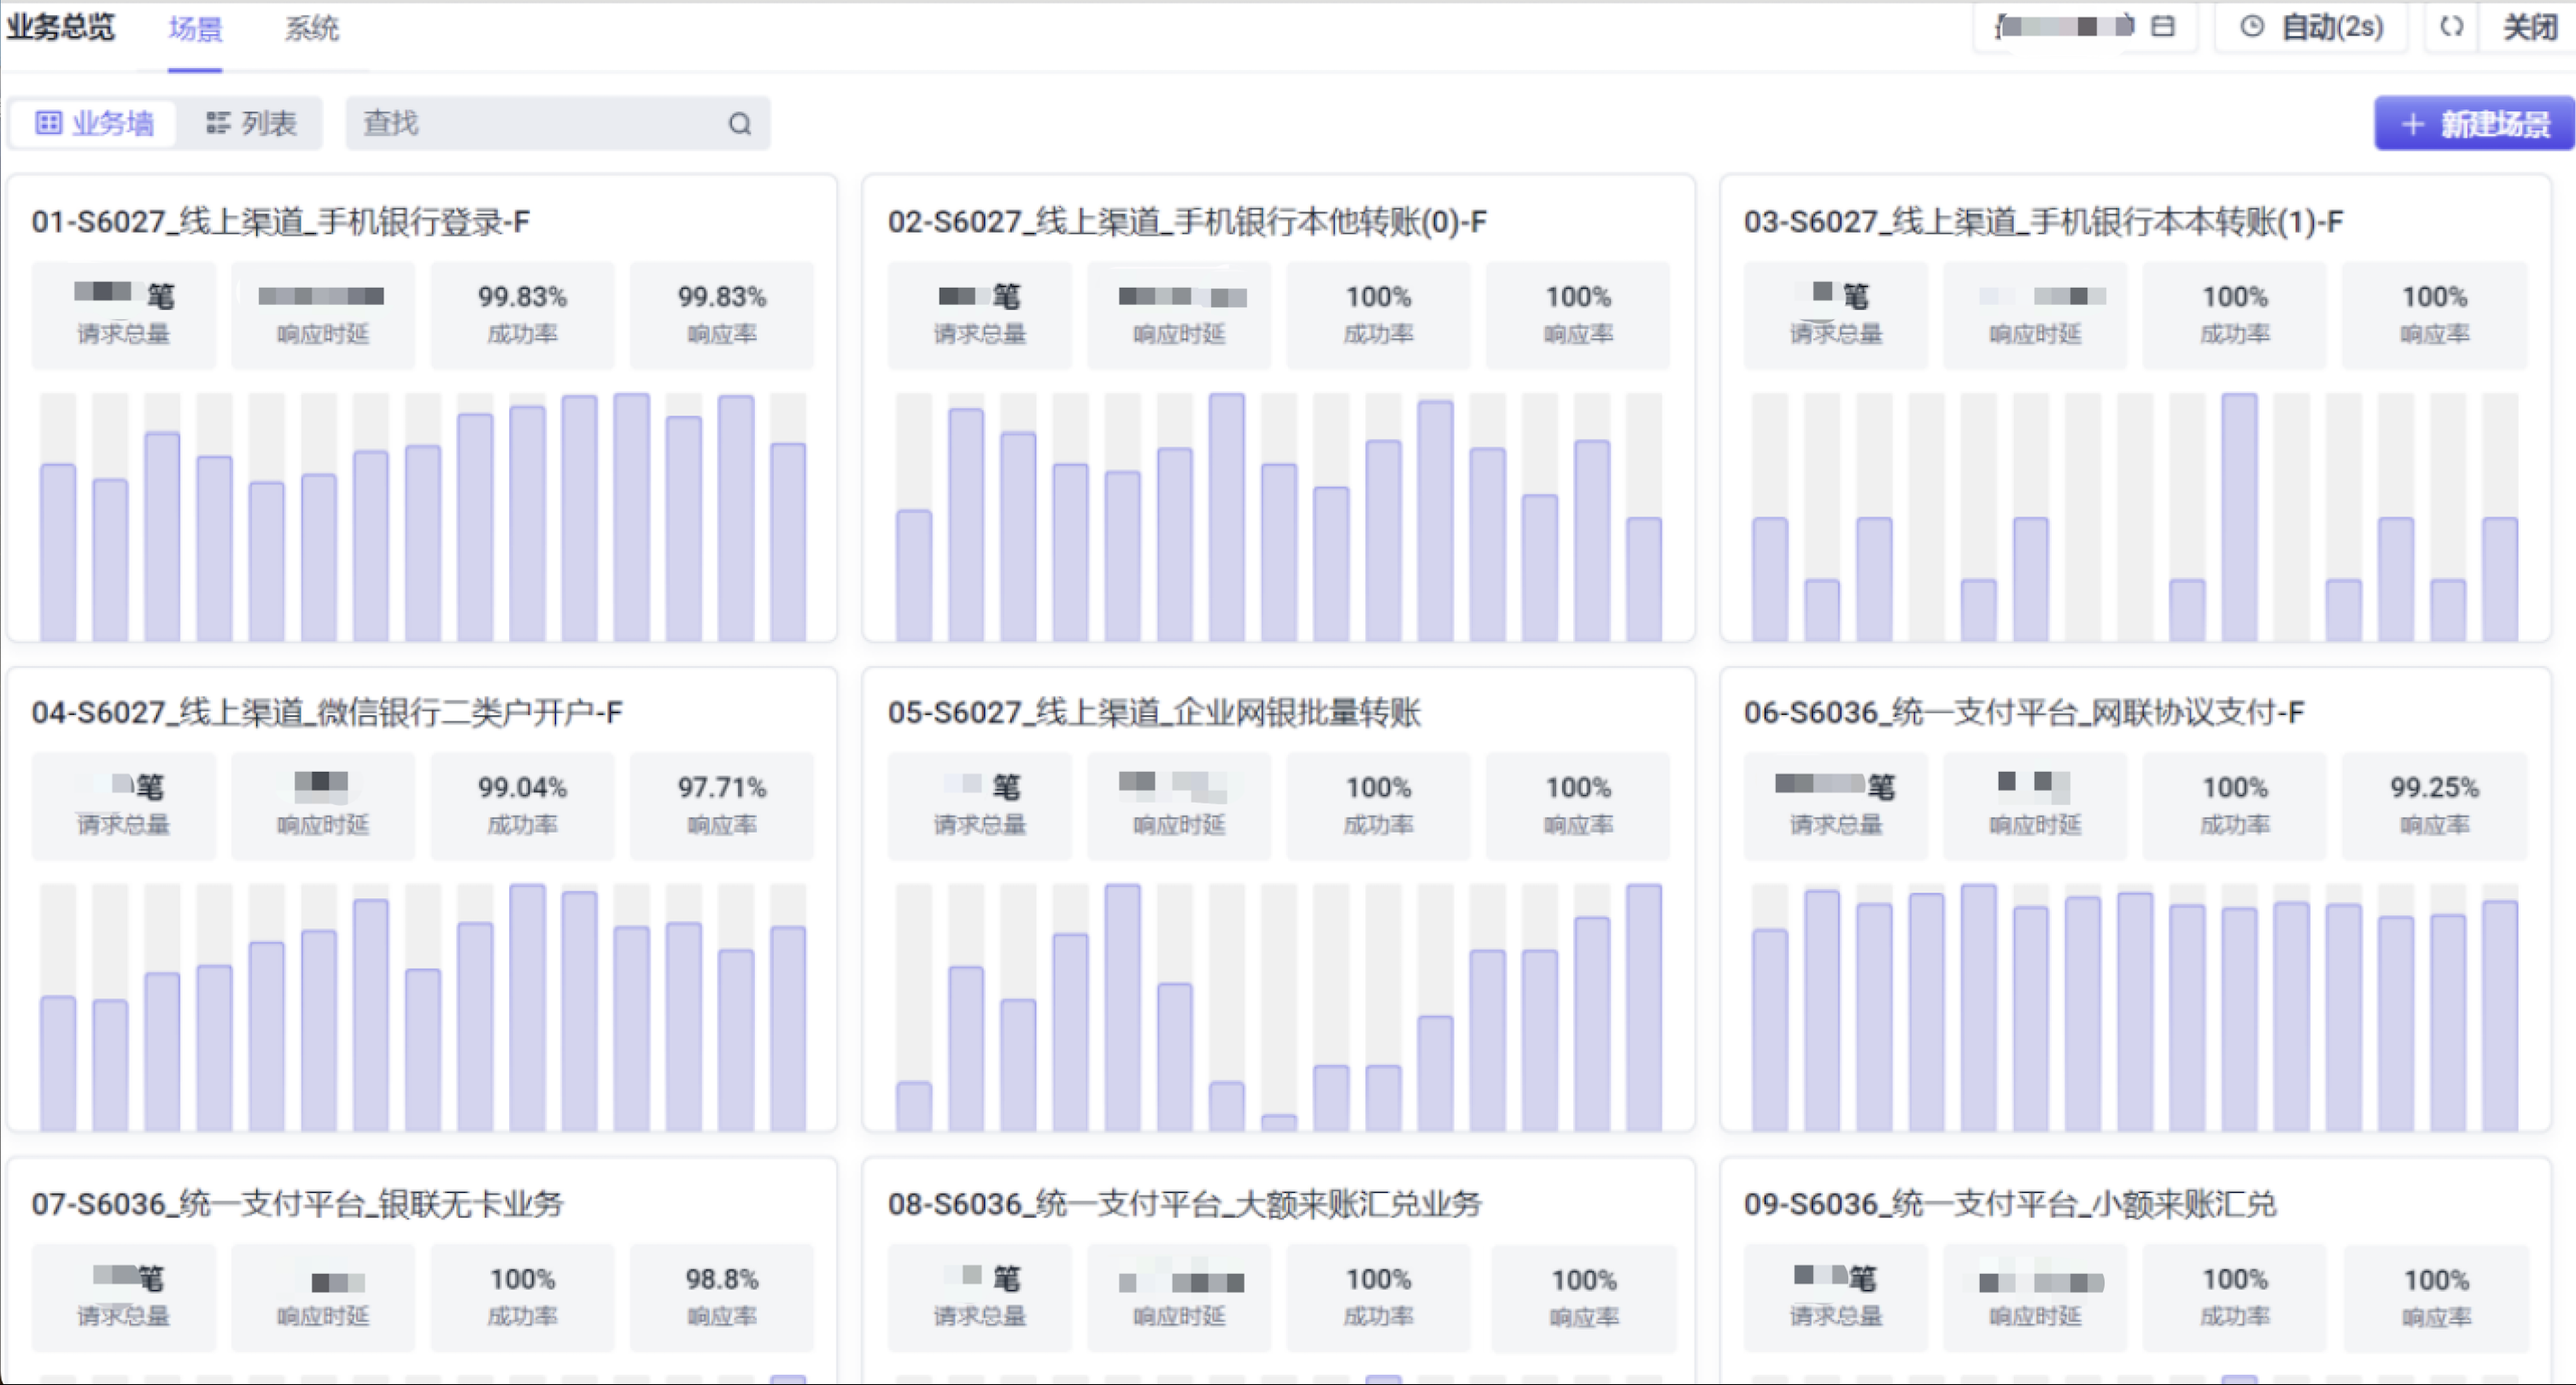
Task: Click the 99.25% 响应率 tile in card 06
Action: click(x=2434, y=805)
